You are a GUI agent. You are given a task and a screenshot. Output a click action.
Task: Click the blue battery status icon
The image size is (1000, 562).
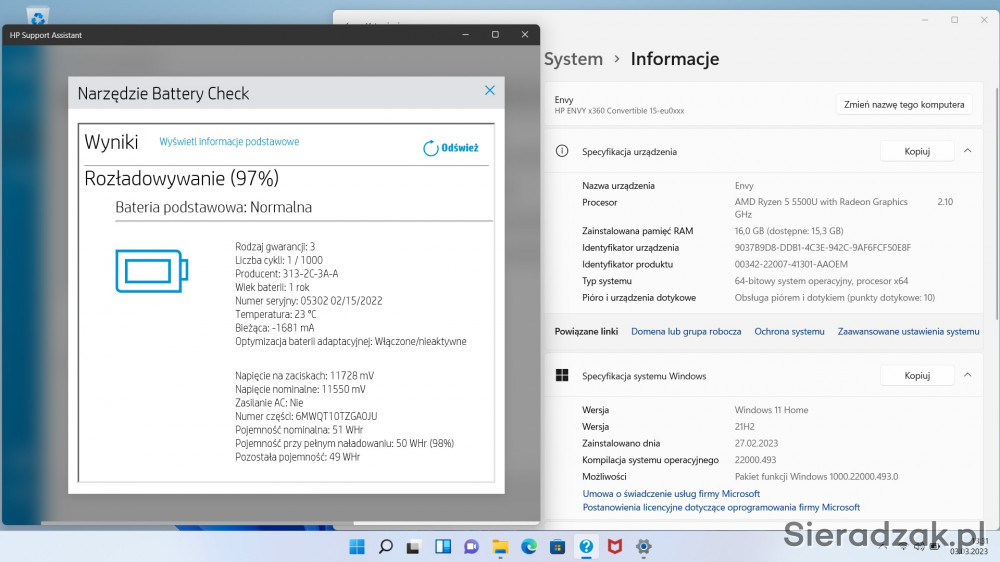pyautogui.click(x=152, y=271)
